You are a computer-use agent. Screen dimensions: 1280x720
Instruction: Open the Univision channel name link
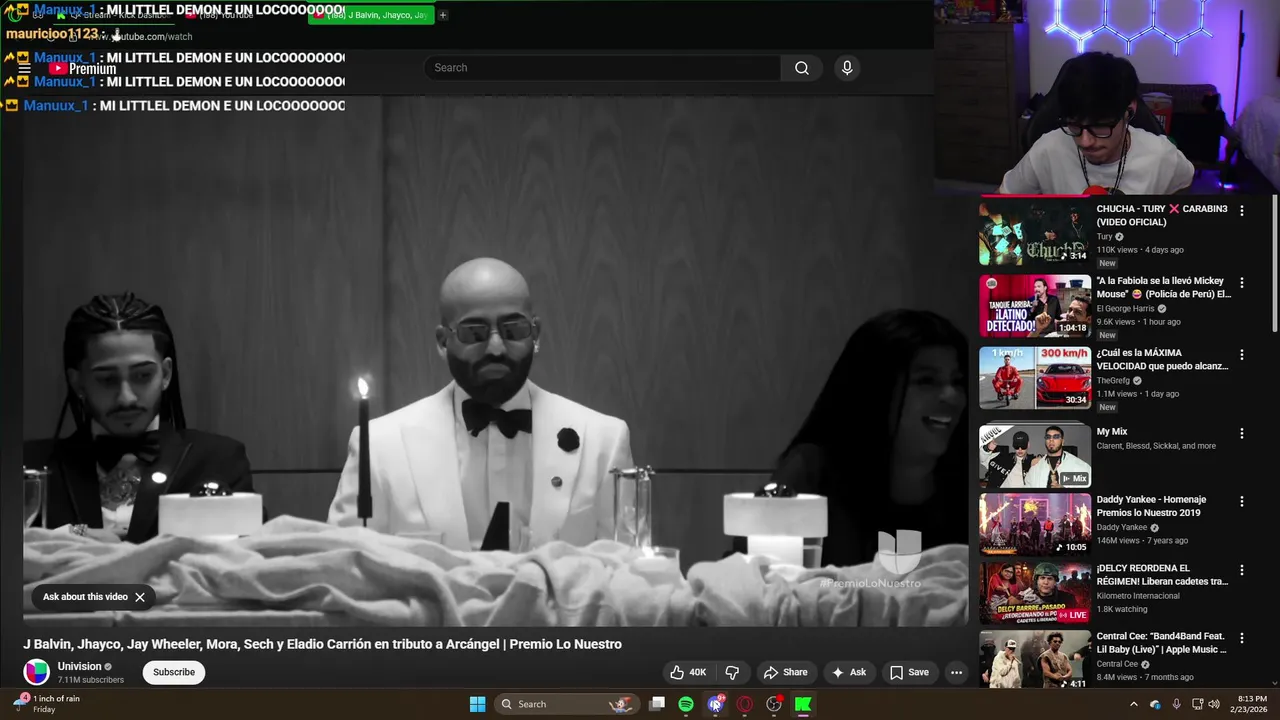[x=79, y=666]
